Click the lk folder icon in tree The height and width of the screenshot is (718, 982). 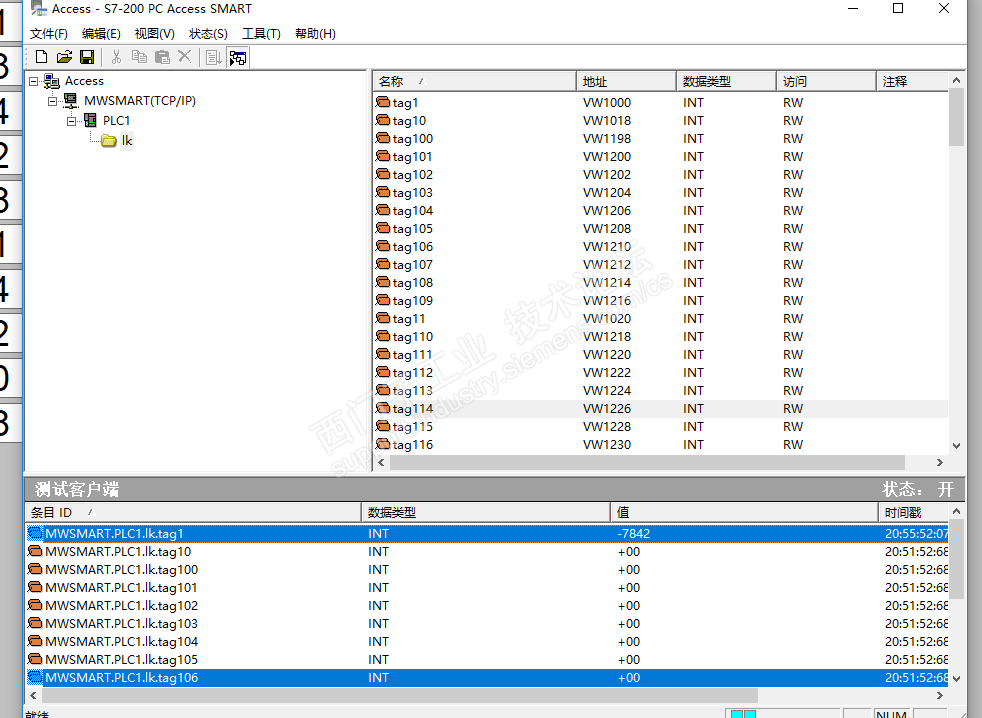(x=109, y=141)
